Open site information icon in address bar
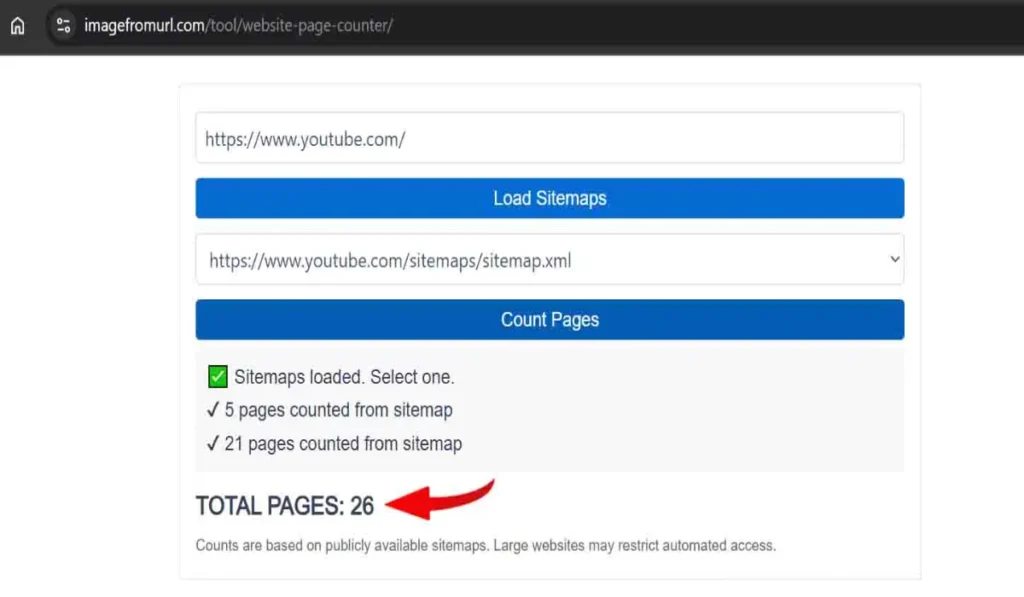Image resolution: width=1024 pixels, height=597 pixels. (63, 25)
